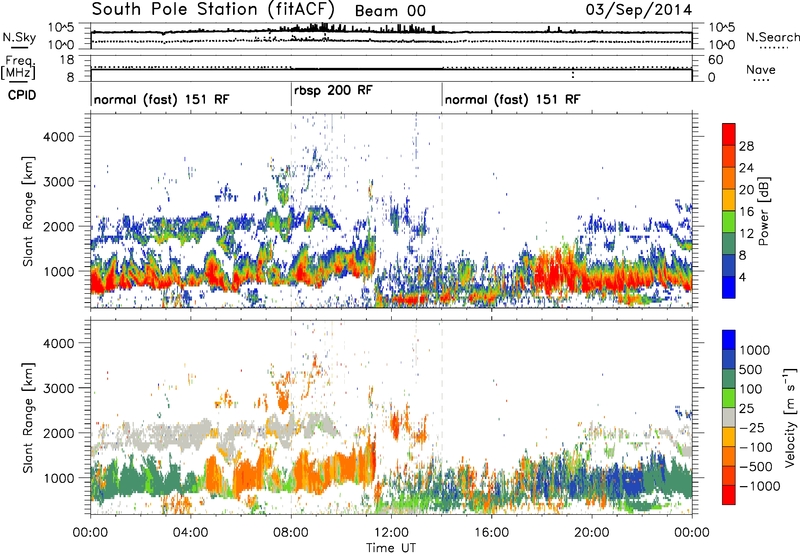Click the "-500" label on Velocity colorbar
The height and width of the screenshot is (554, 800).
pos(755,467)
